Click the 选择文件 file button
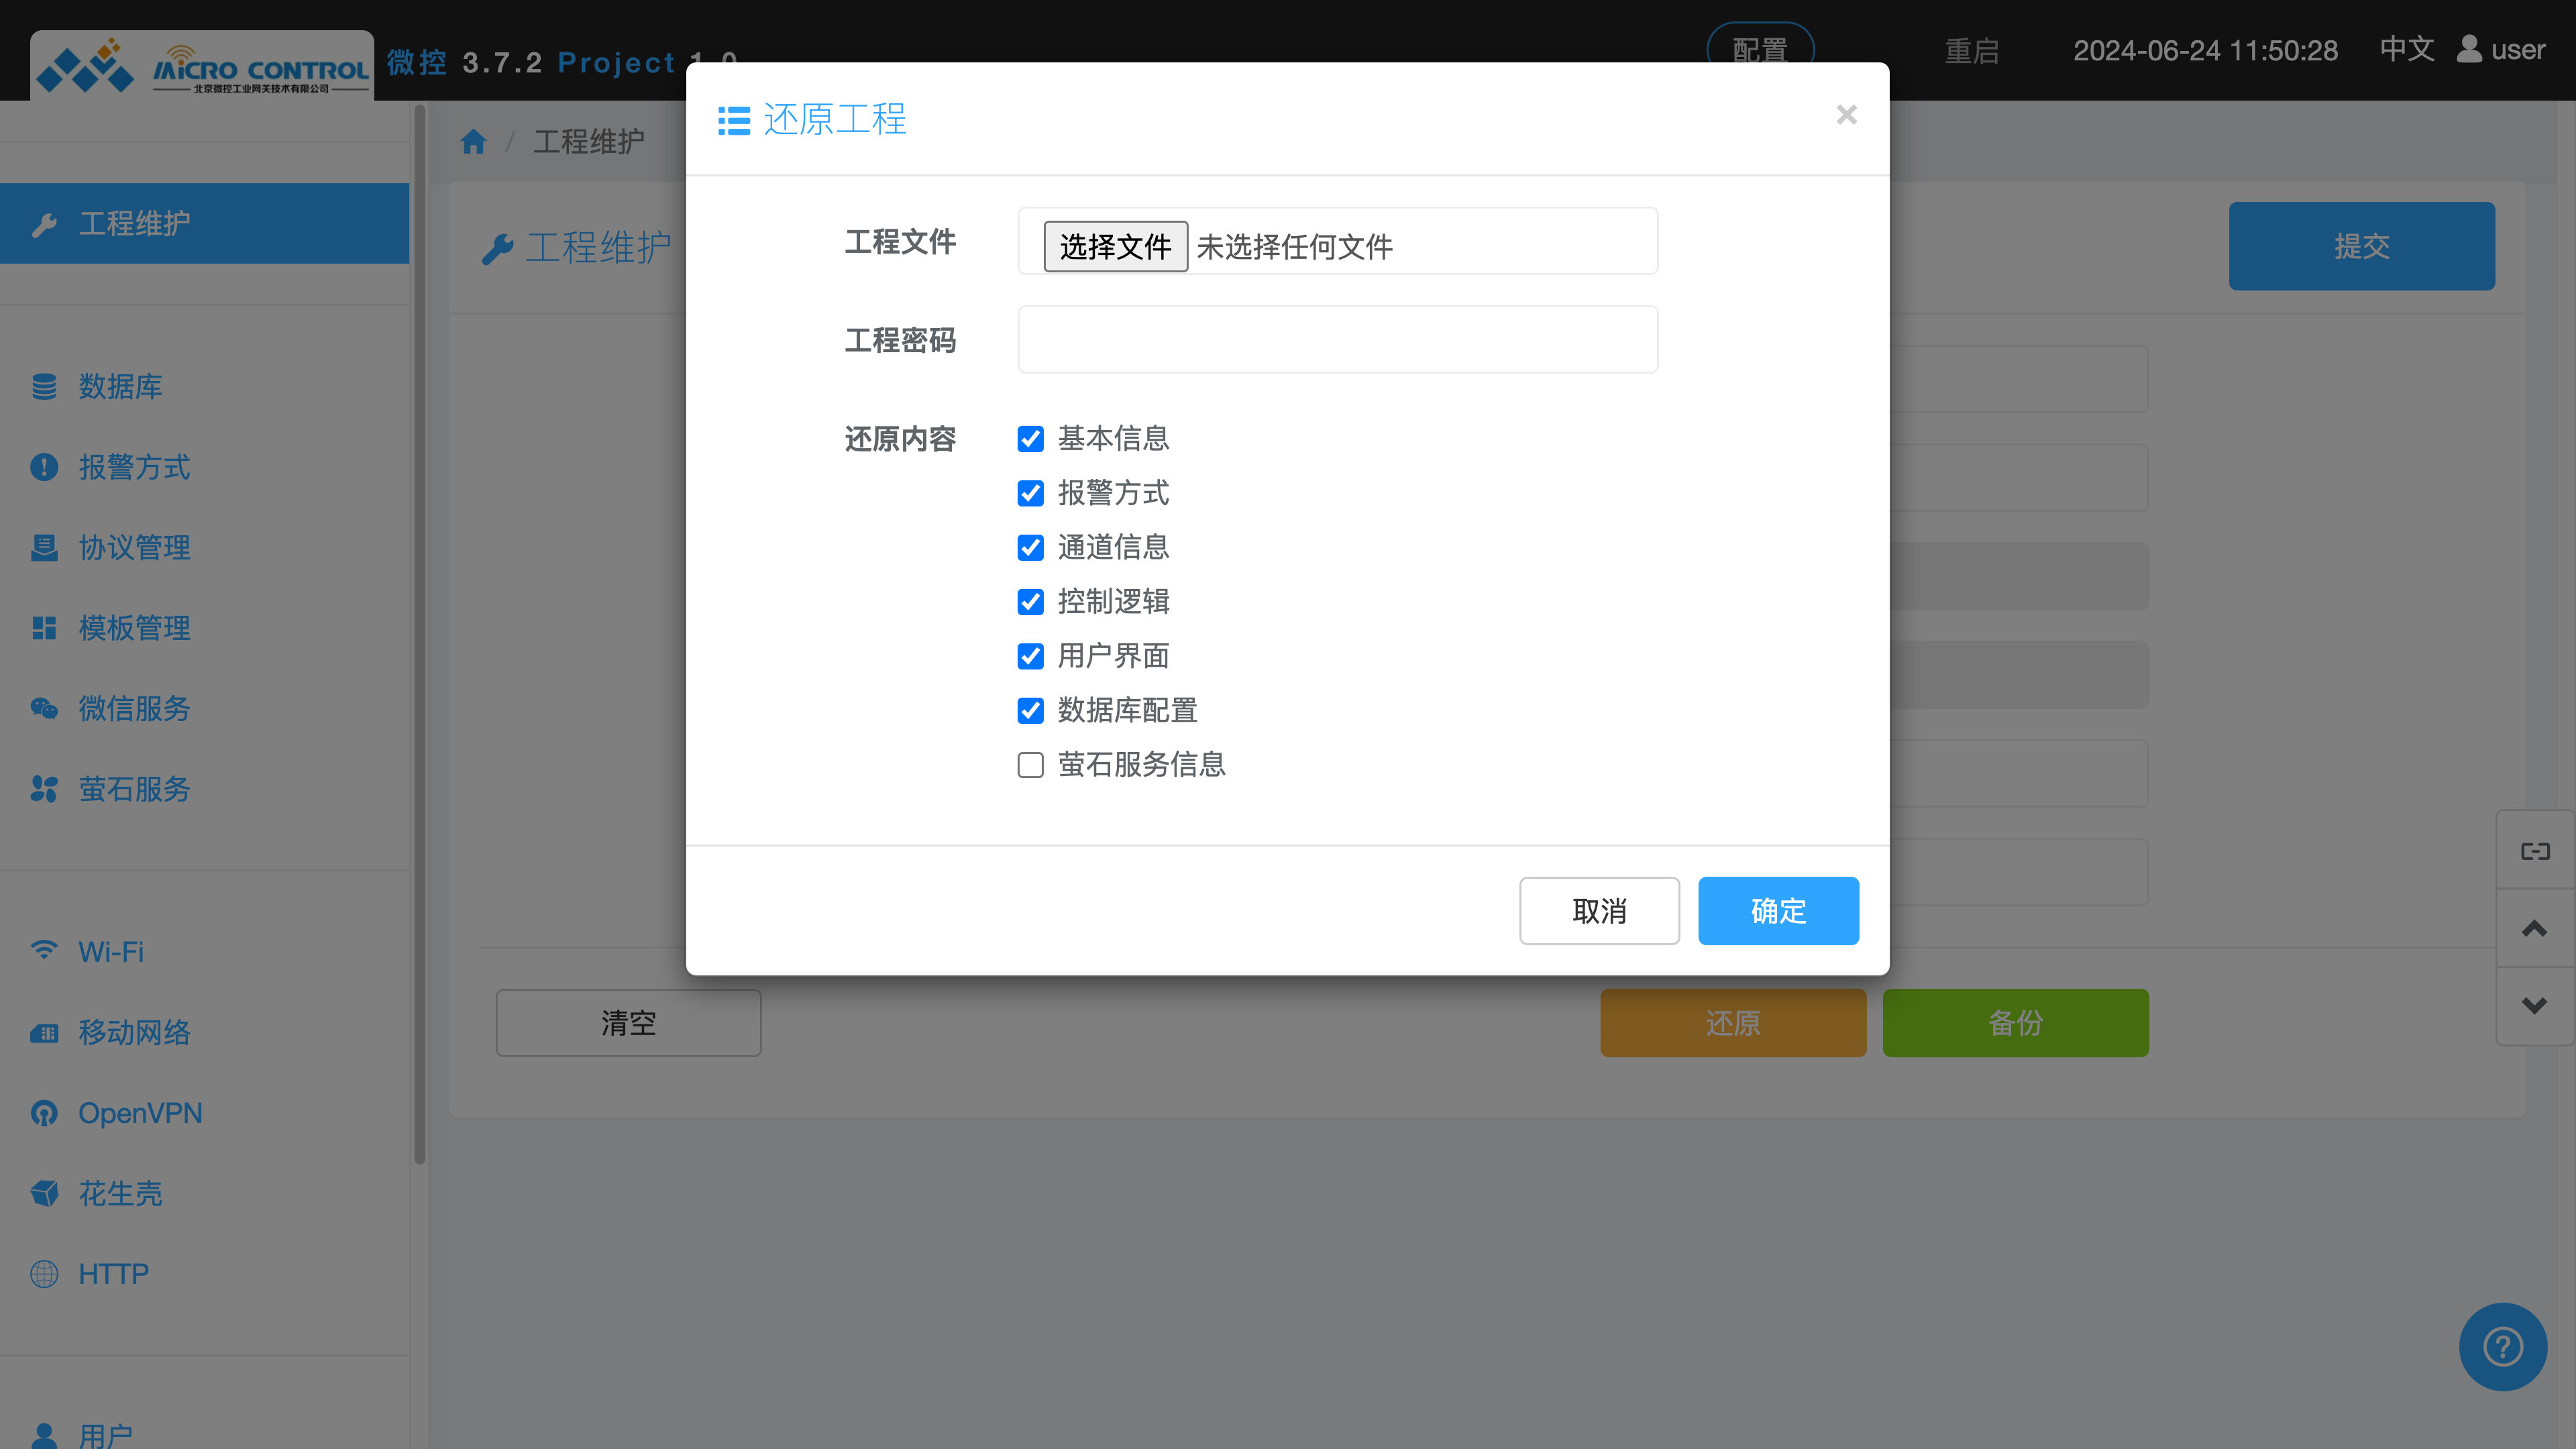This screenshot has width=2576, height=1449. (1115, 246)
